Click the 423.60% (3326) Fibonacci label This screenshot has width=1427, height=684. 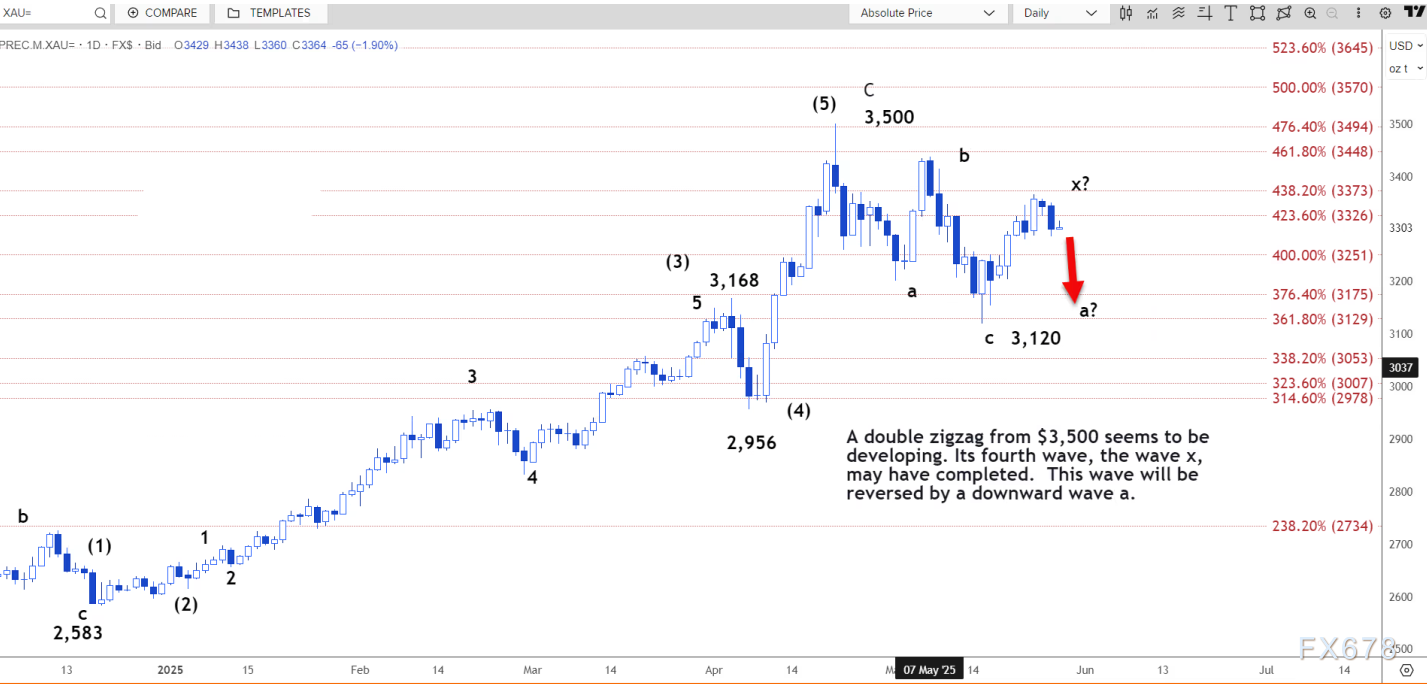tap(1321, 215)
